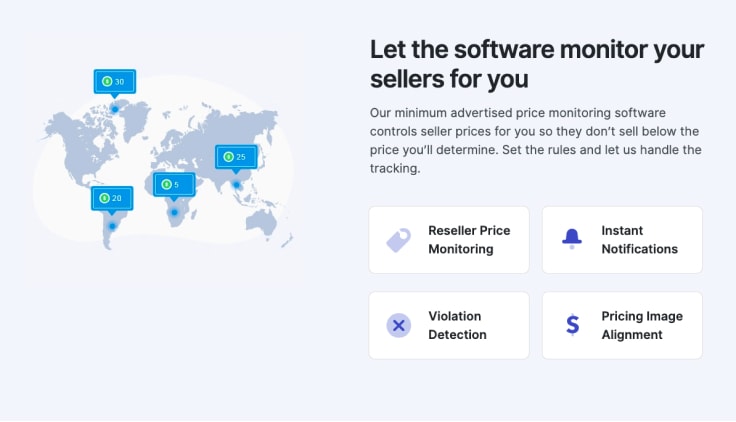Select the map price marker showing 25
The width and height of the screenshot is (736, 422).
(x=236, y=157)
